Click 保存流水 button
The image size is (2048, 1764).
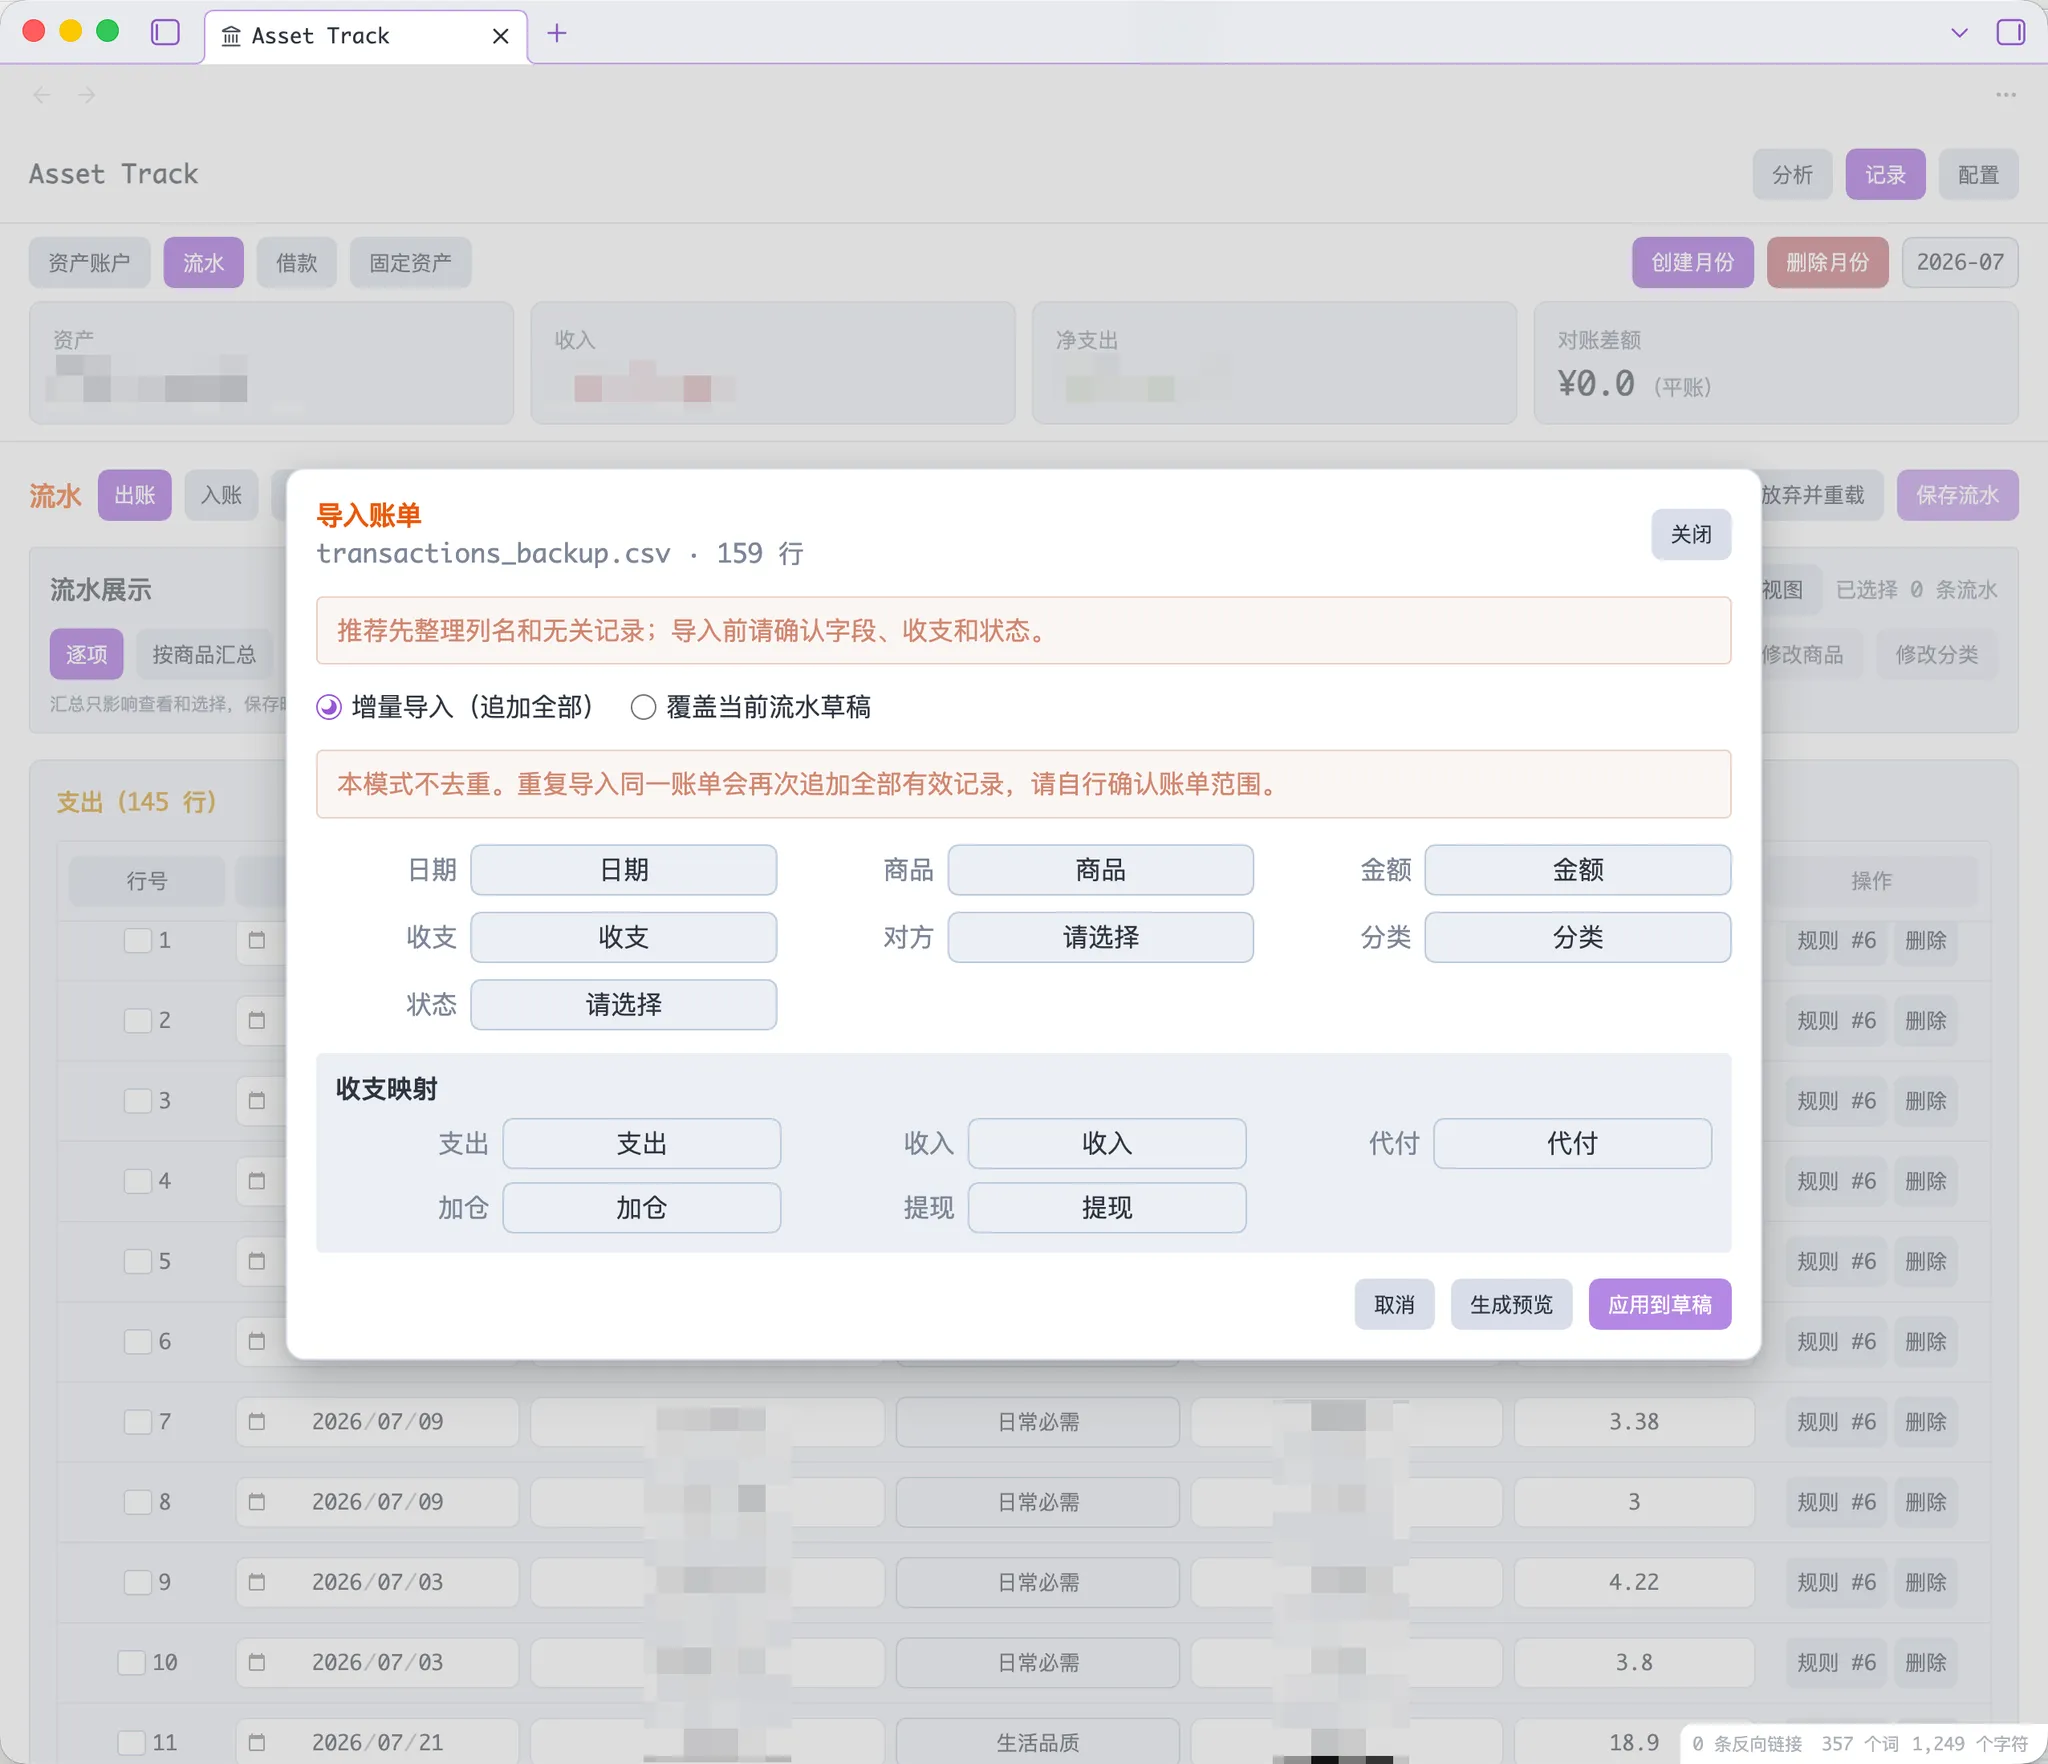[1957, 495]
